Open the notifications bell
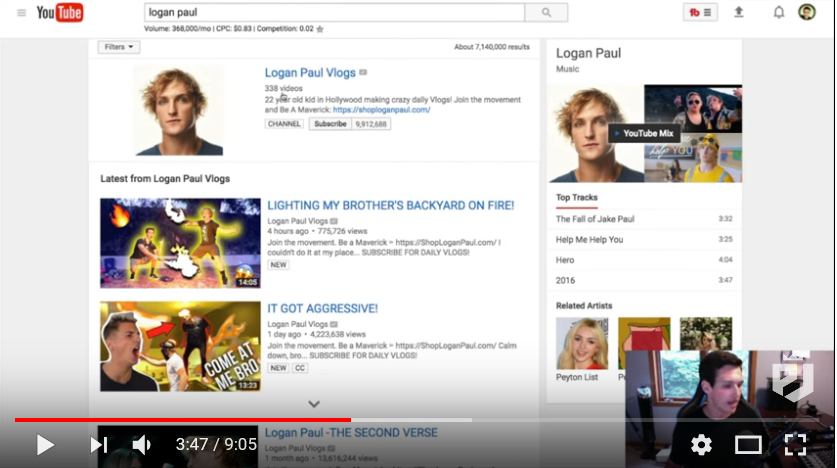The width and height of the screenshot is (837, 468). tap(779, 12)
